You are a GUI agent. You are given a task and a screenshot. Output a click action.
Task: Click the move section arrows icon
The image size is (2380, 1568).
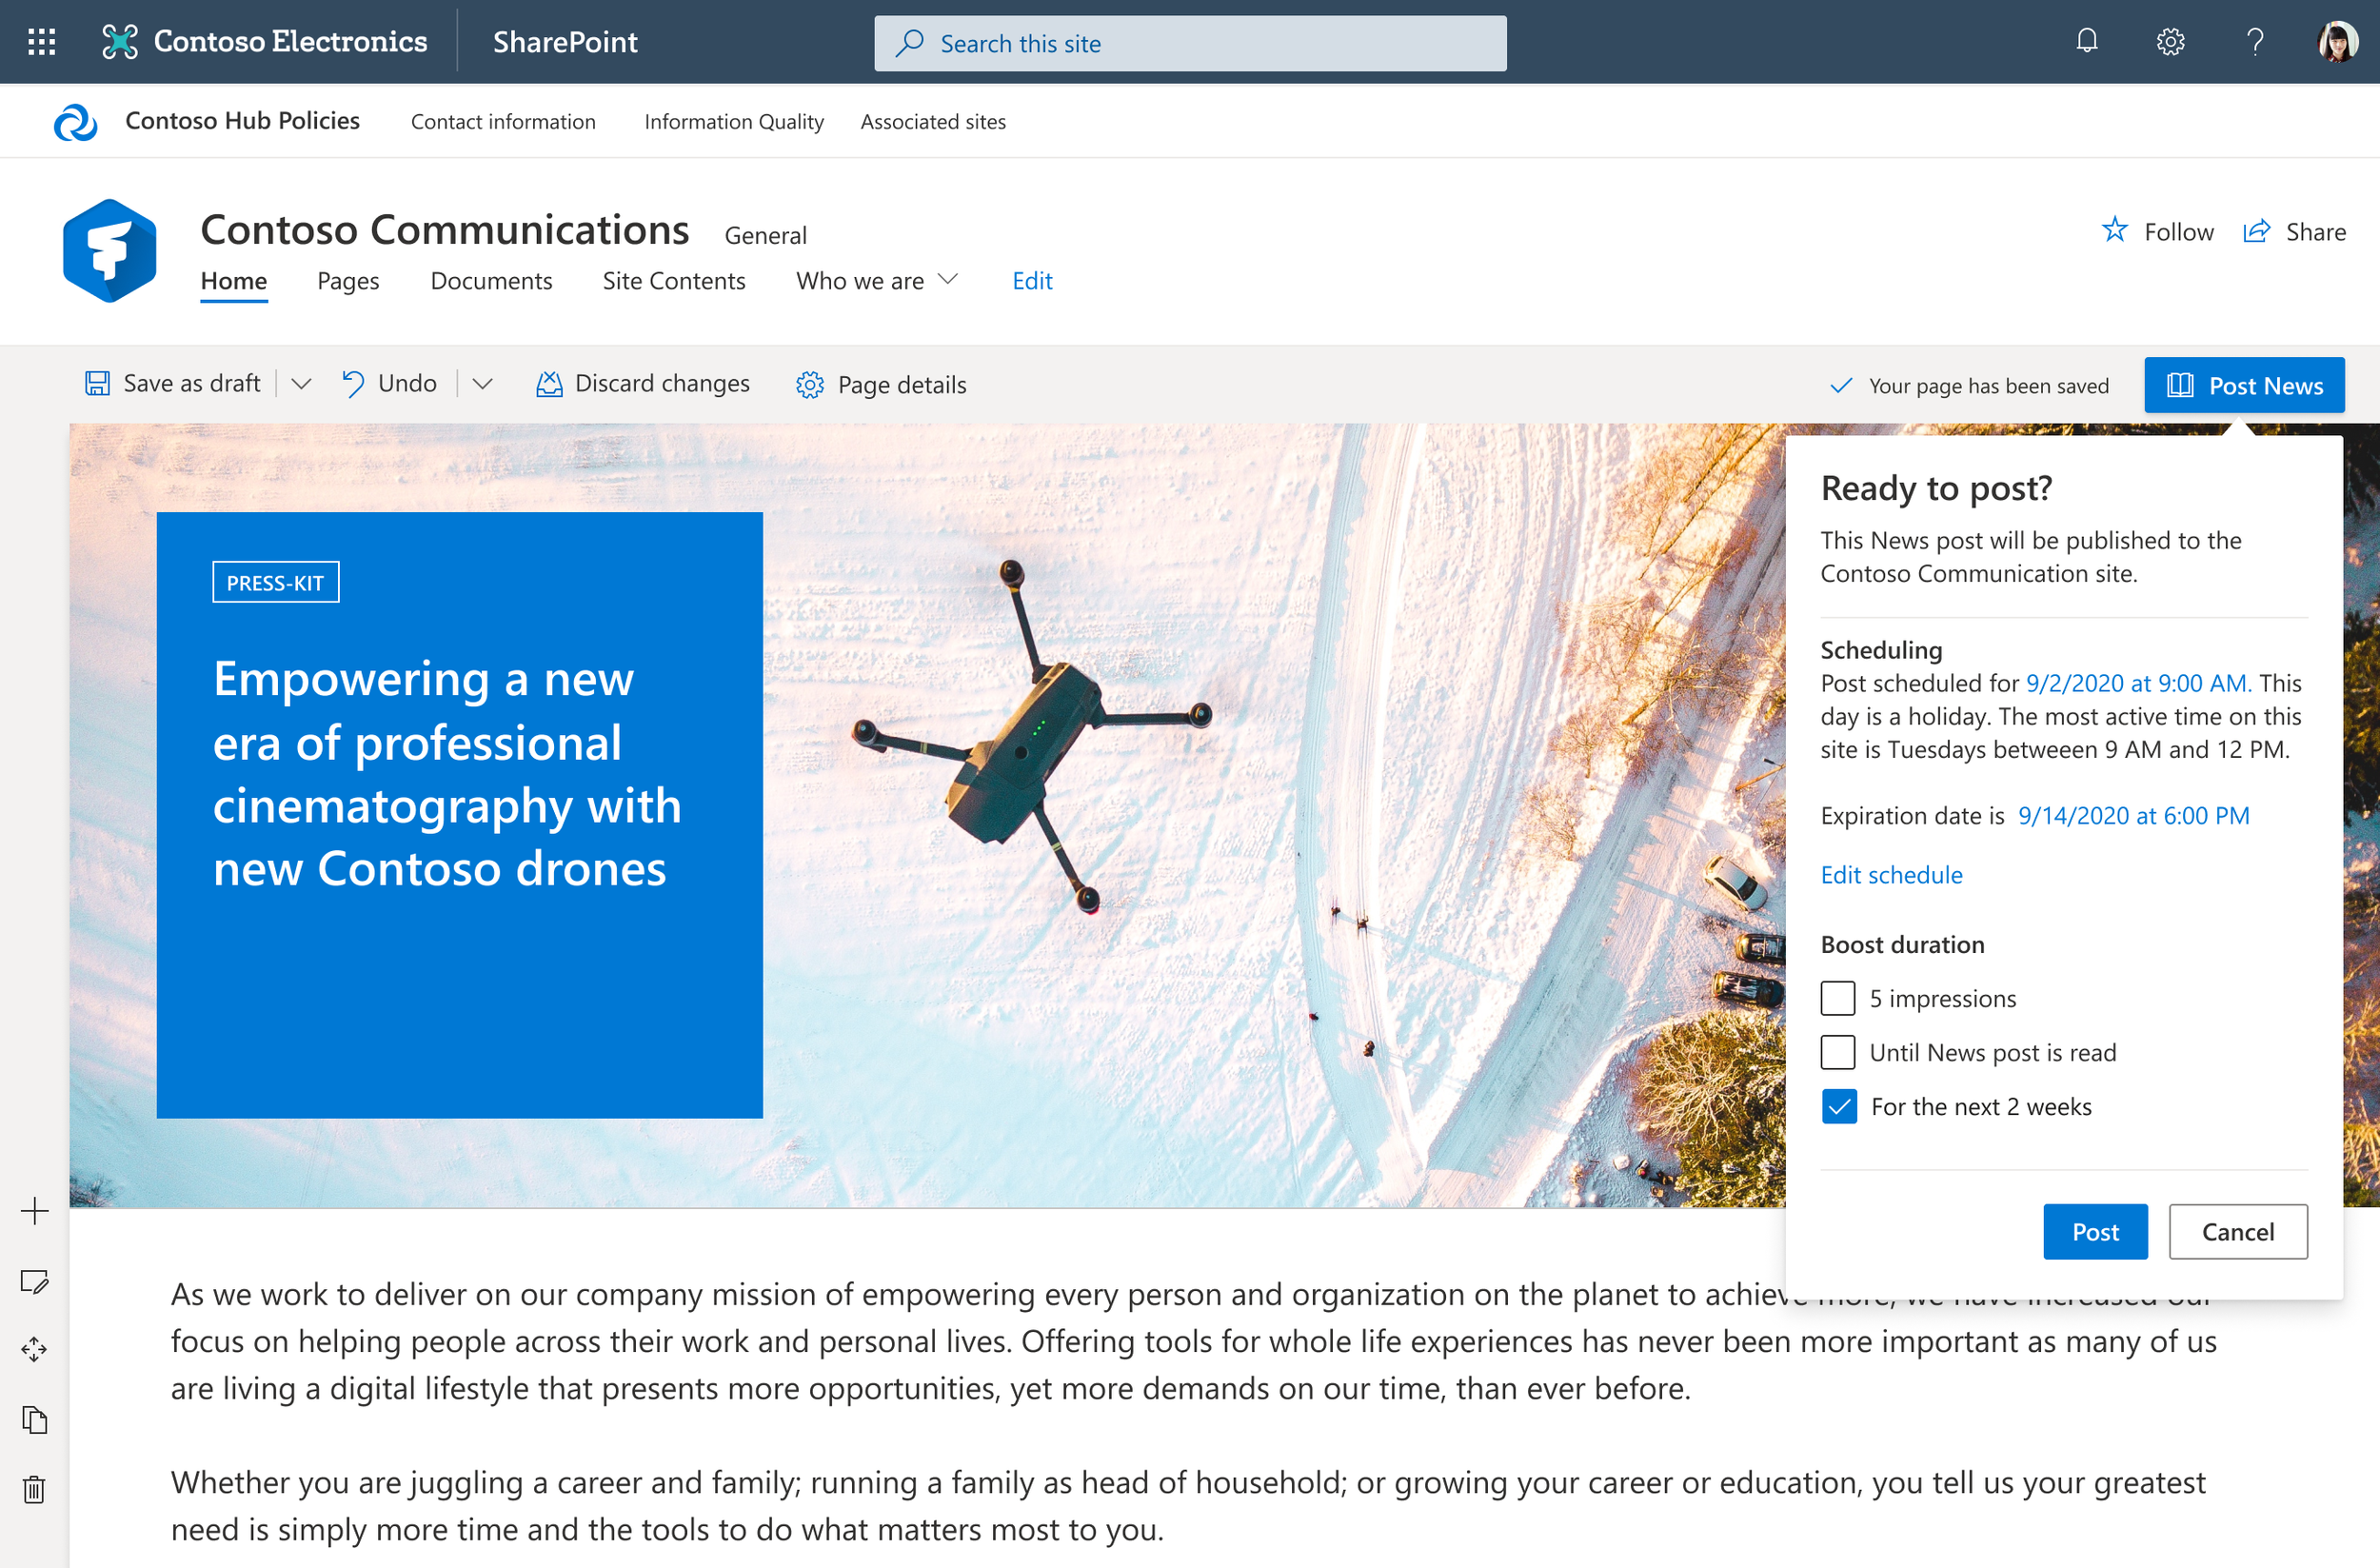(x=34, y=1349)
